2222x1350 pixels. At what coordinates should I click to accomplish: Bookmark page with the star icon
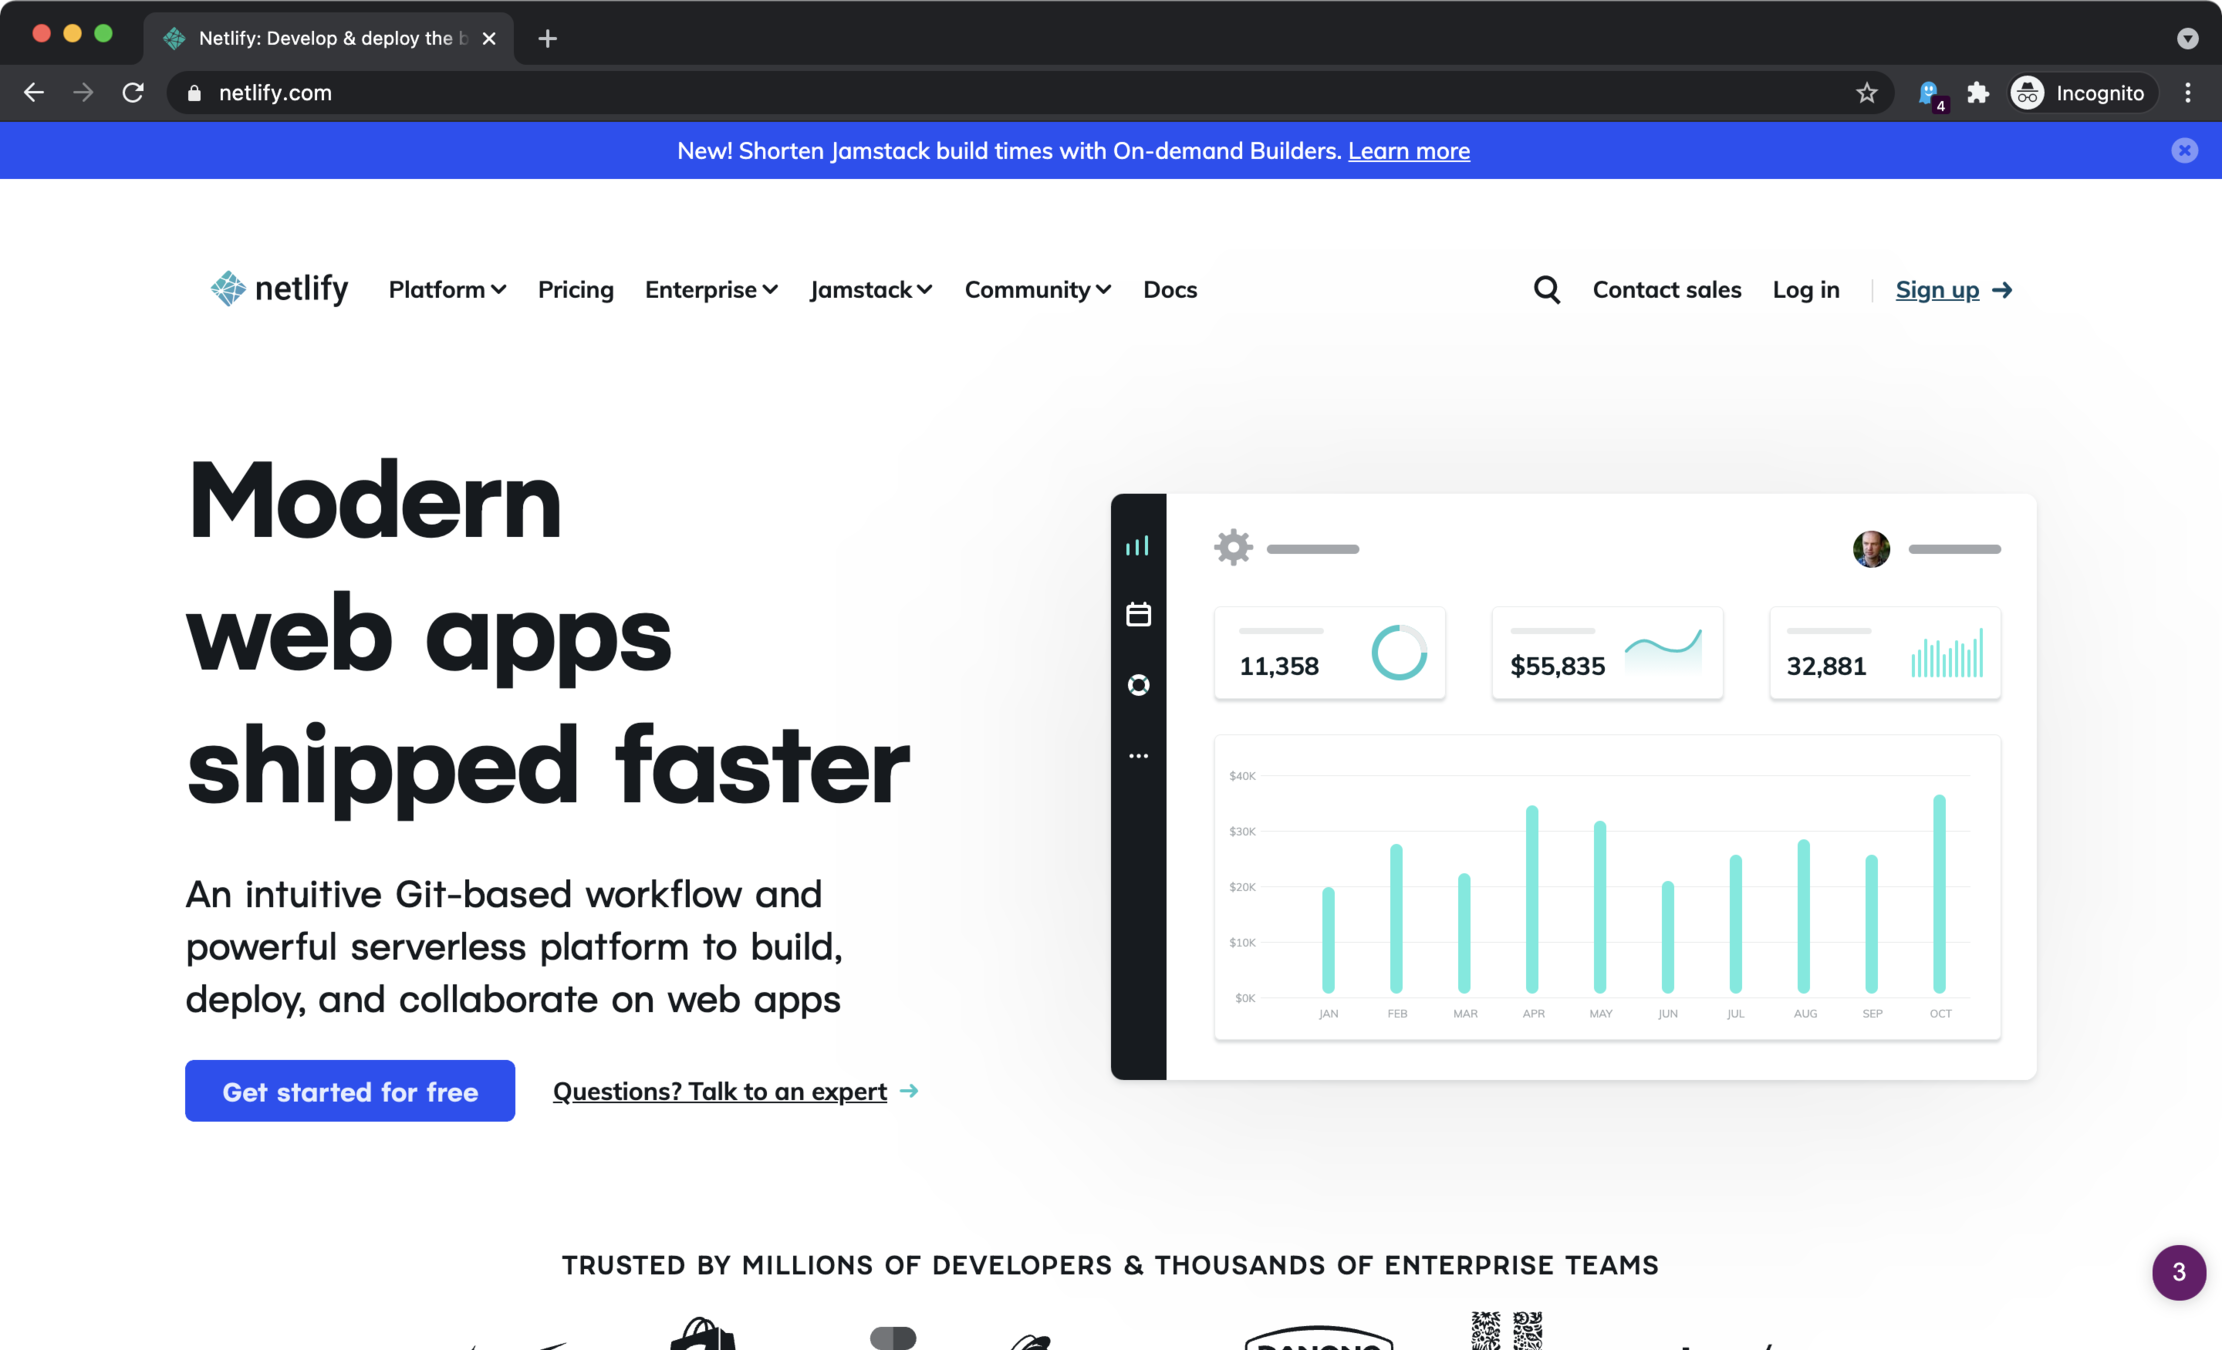click(x=1866, y=93)
